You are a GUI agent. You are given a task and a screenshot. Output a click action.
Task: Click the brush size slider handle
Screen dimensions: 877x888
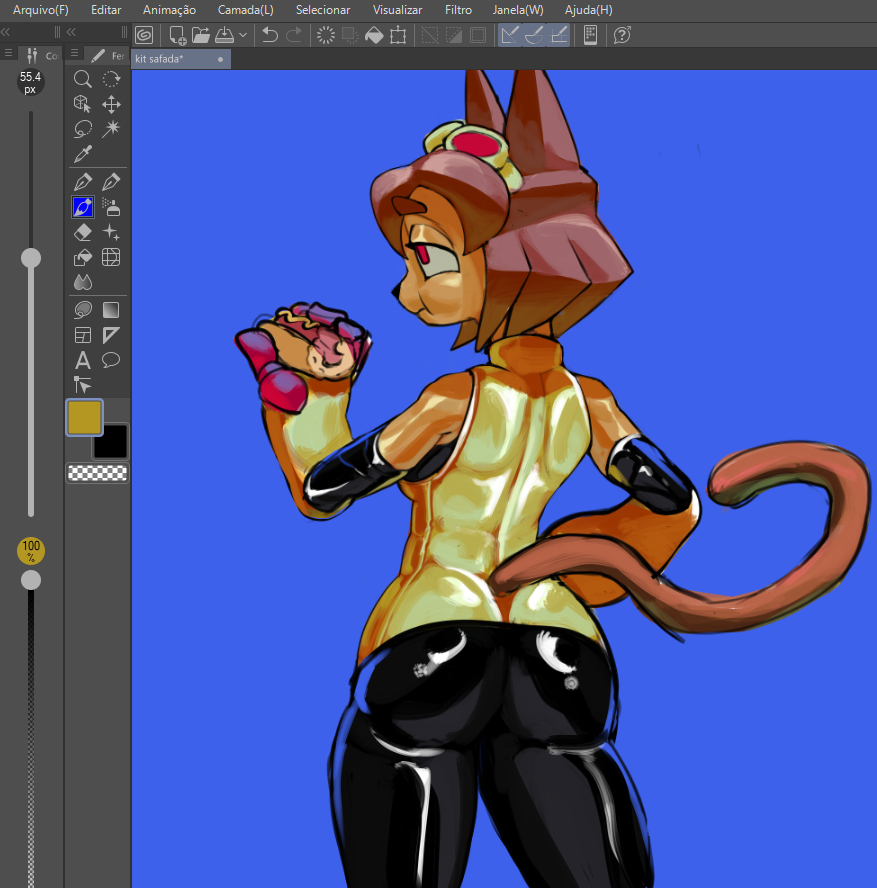tap(31, 258)
